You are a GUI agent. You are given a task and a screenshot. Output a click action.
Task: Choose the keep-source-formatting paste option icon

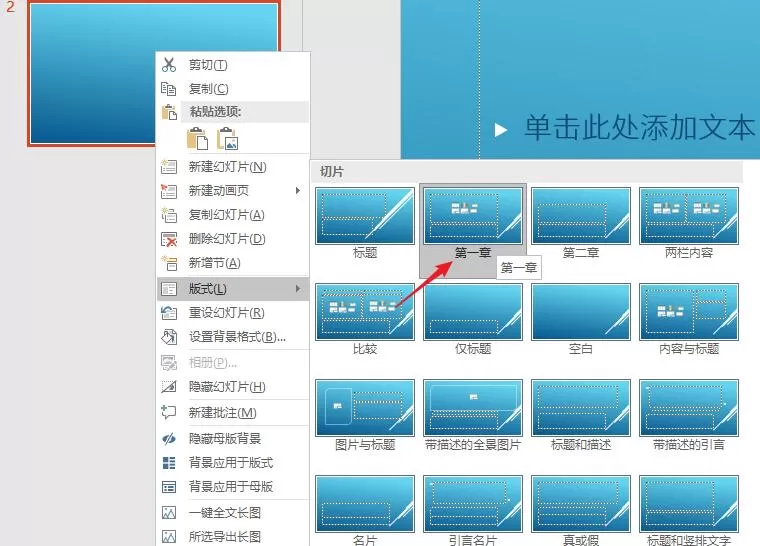coord(197,138)
